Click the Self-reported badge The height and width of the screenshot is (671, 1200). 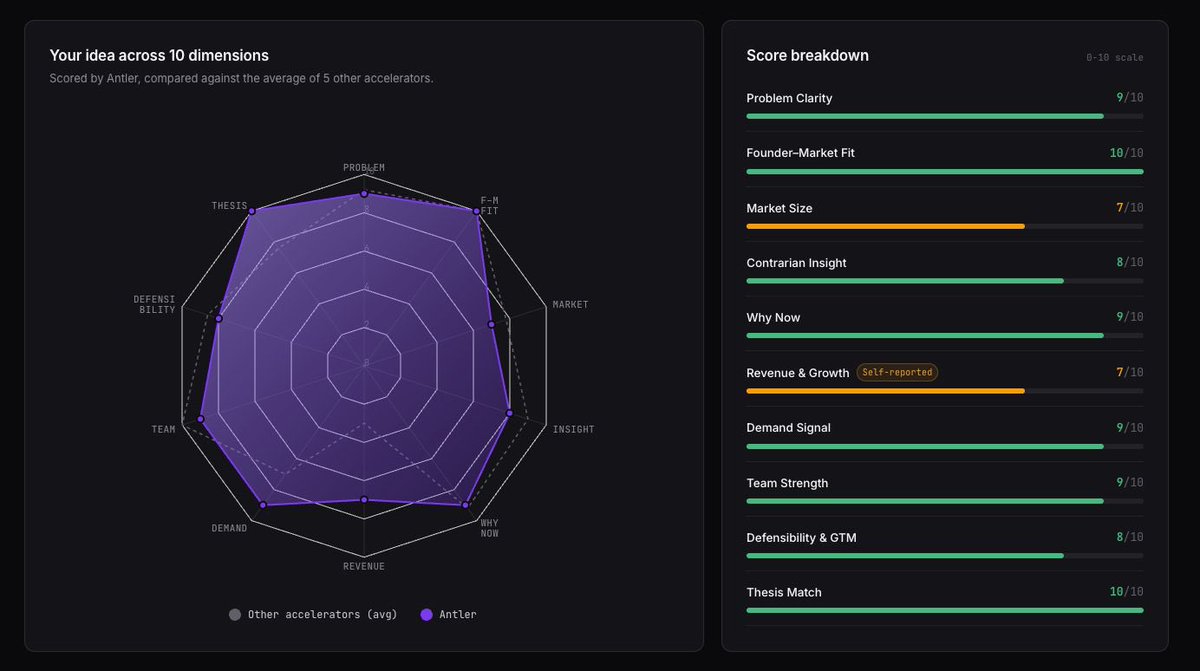[897, 372]
